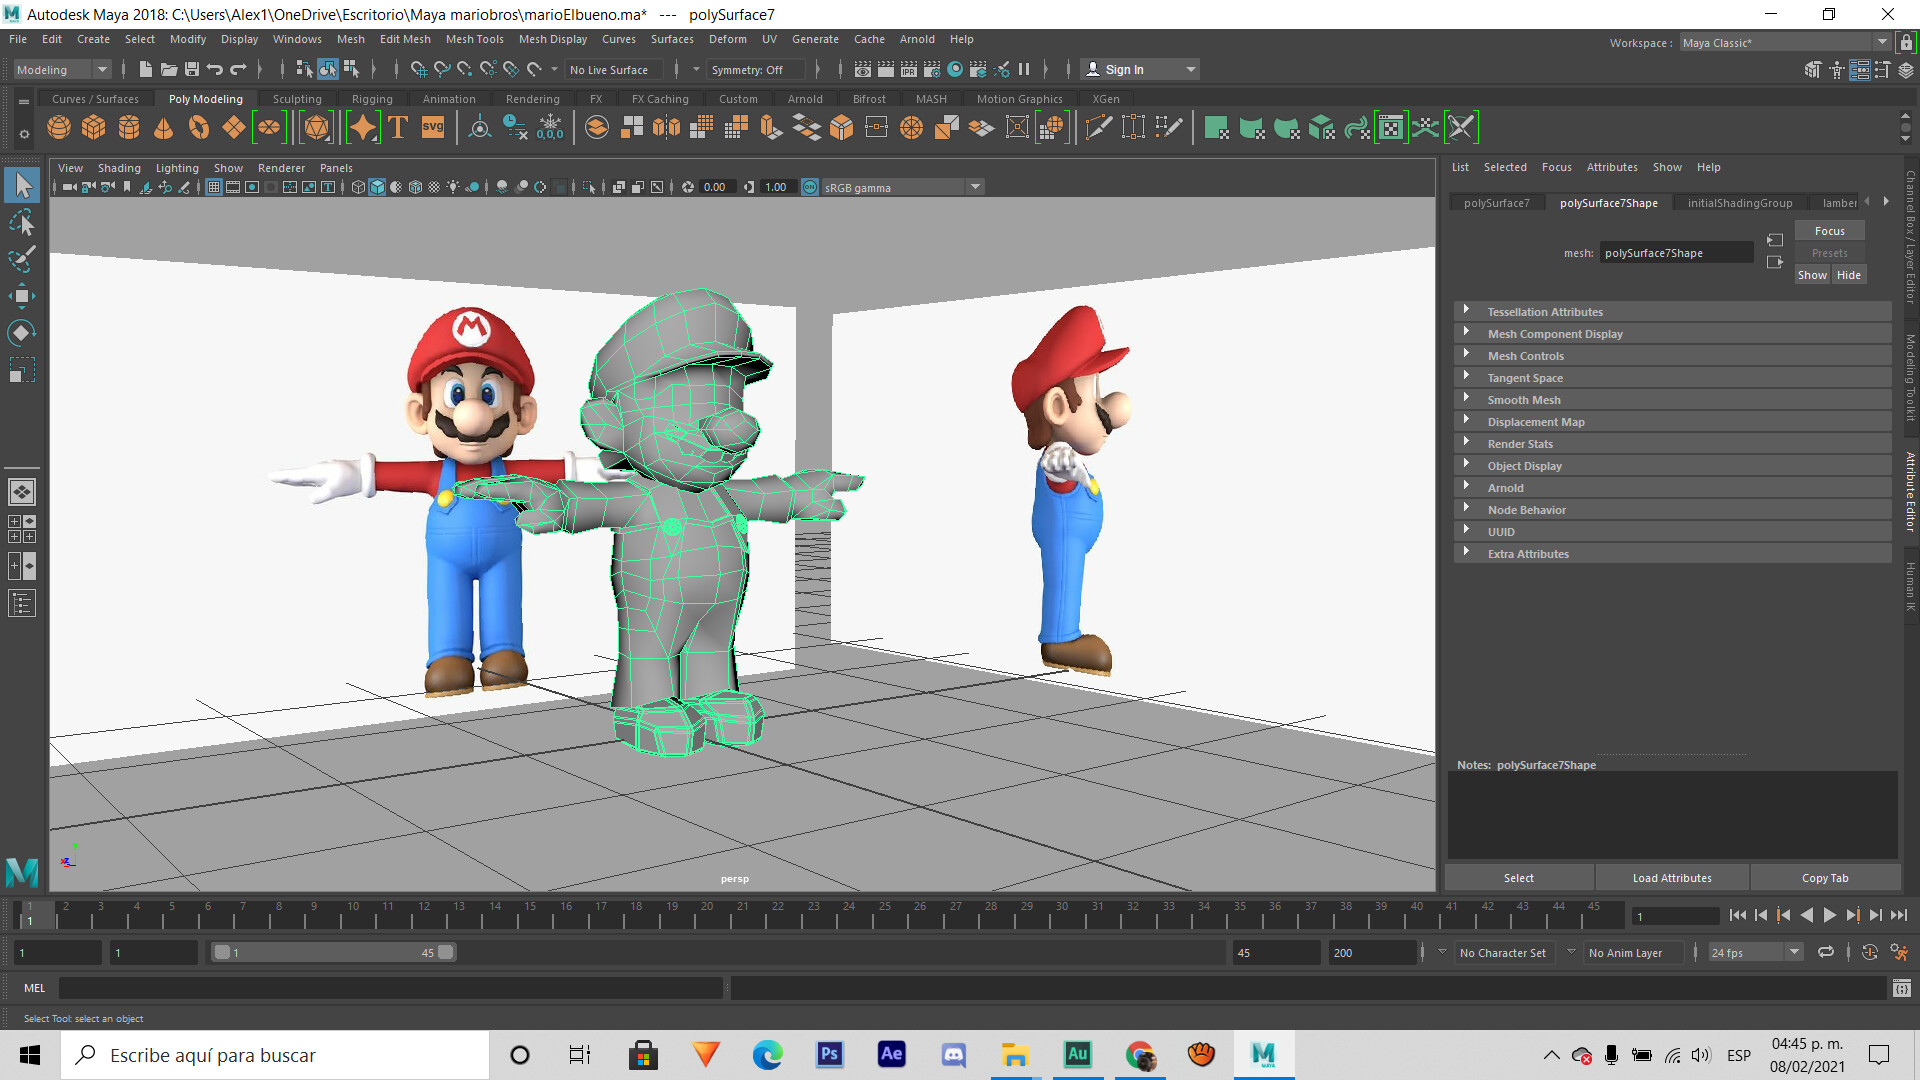Viewport: 1920px width, 1080px height.
Task: Activate the Lasso selection tool
Action: click(x=21, y=222)
